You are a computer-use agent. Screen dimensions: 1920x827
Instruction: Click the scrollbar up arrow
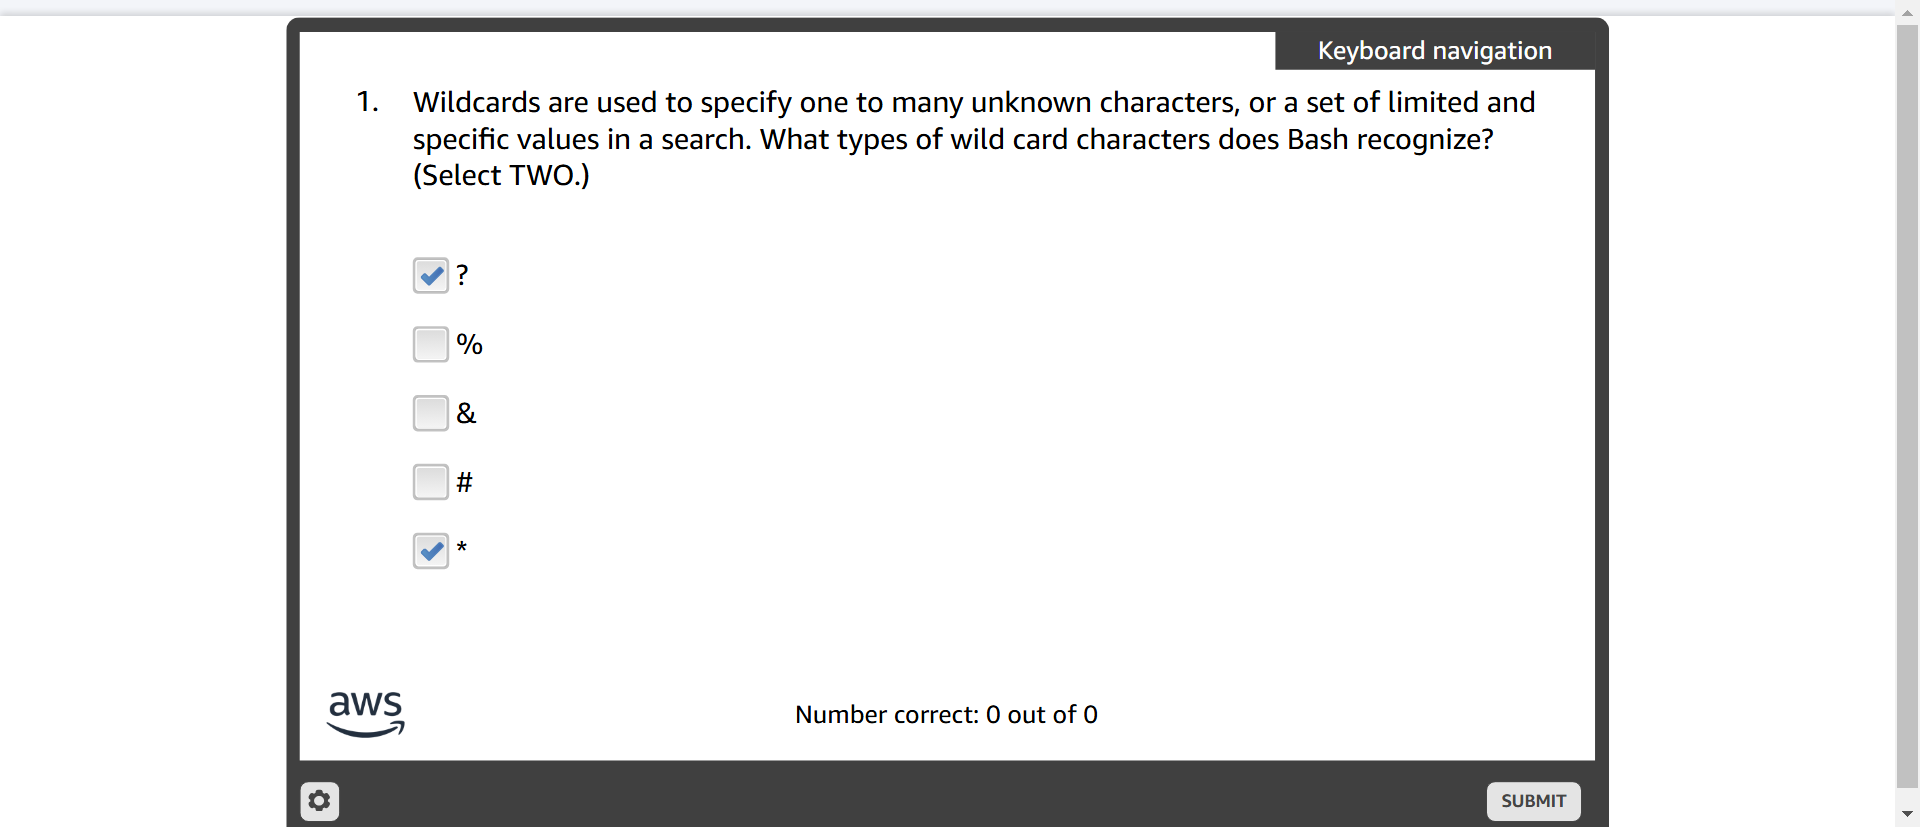1907,13
